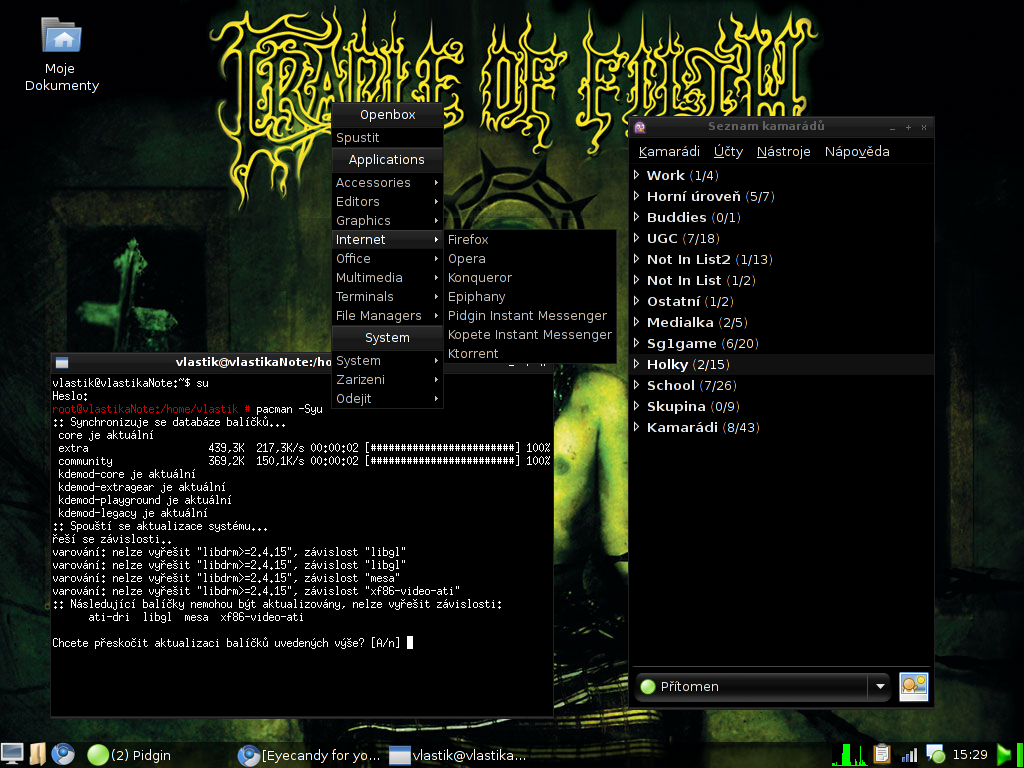The height and width of the screenshot is (768, 1024).
Task: Expand the Skupina buddy group
Action: (x=637, y=406)
